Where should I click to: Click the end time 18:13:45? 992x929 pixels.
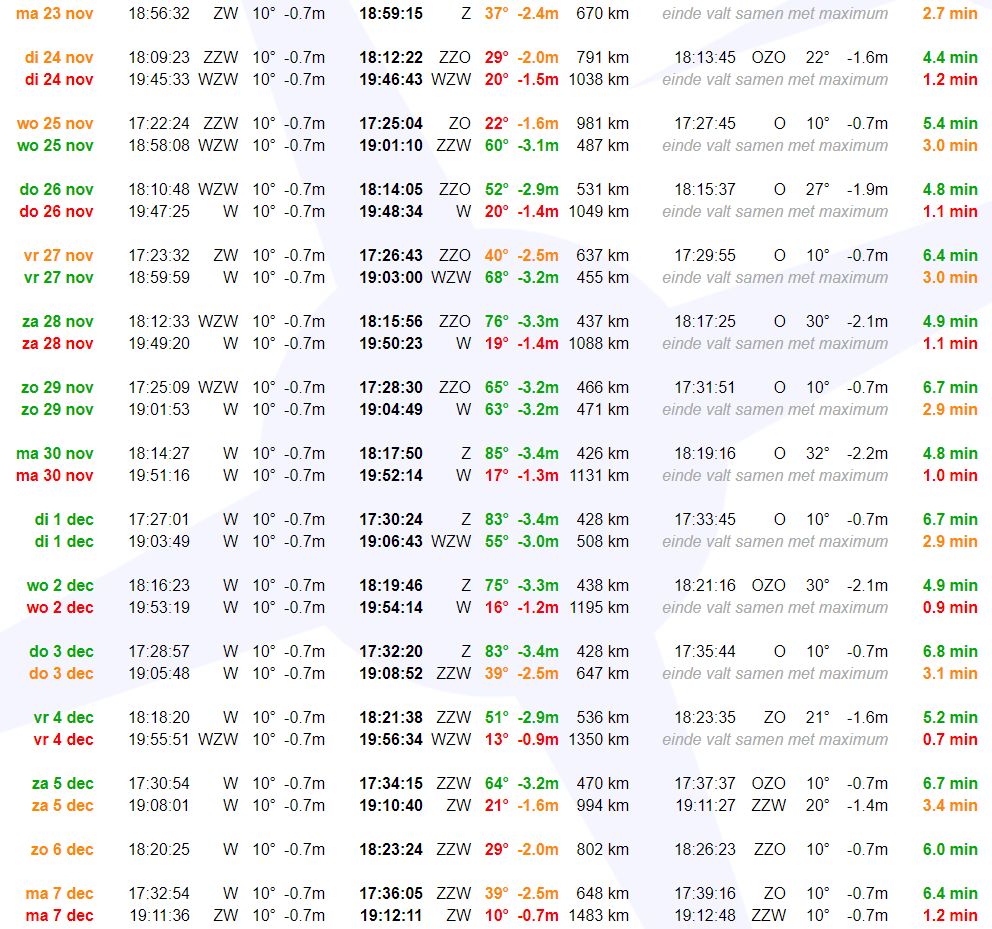click(x=704, y=58)
